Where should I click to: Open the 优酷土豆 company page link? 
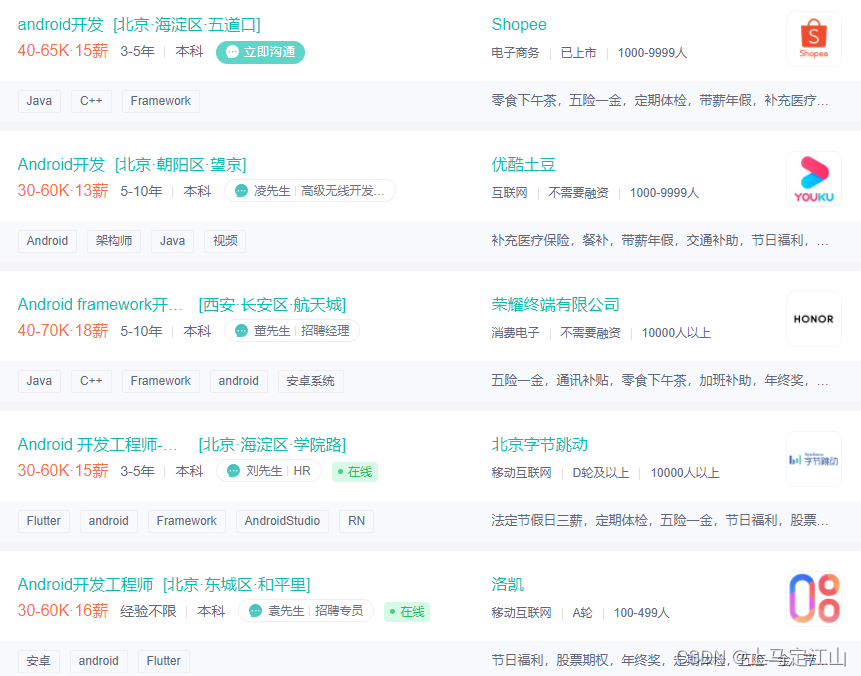[x=523, y=165]
